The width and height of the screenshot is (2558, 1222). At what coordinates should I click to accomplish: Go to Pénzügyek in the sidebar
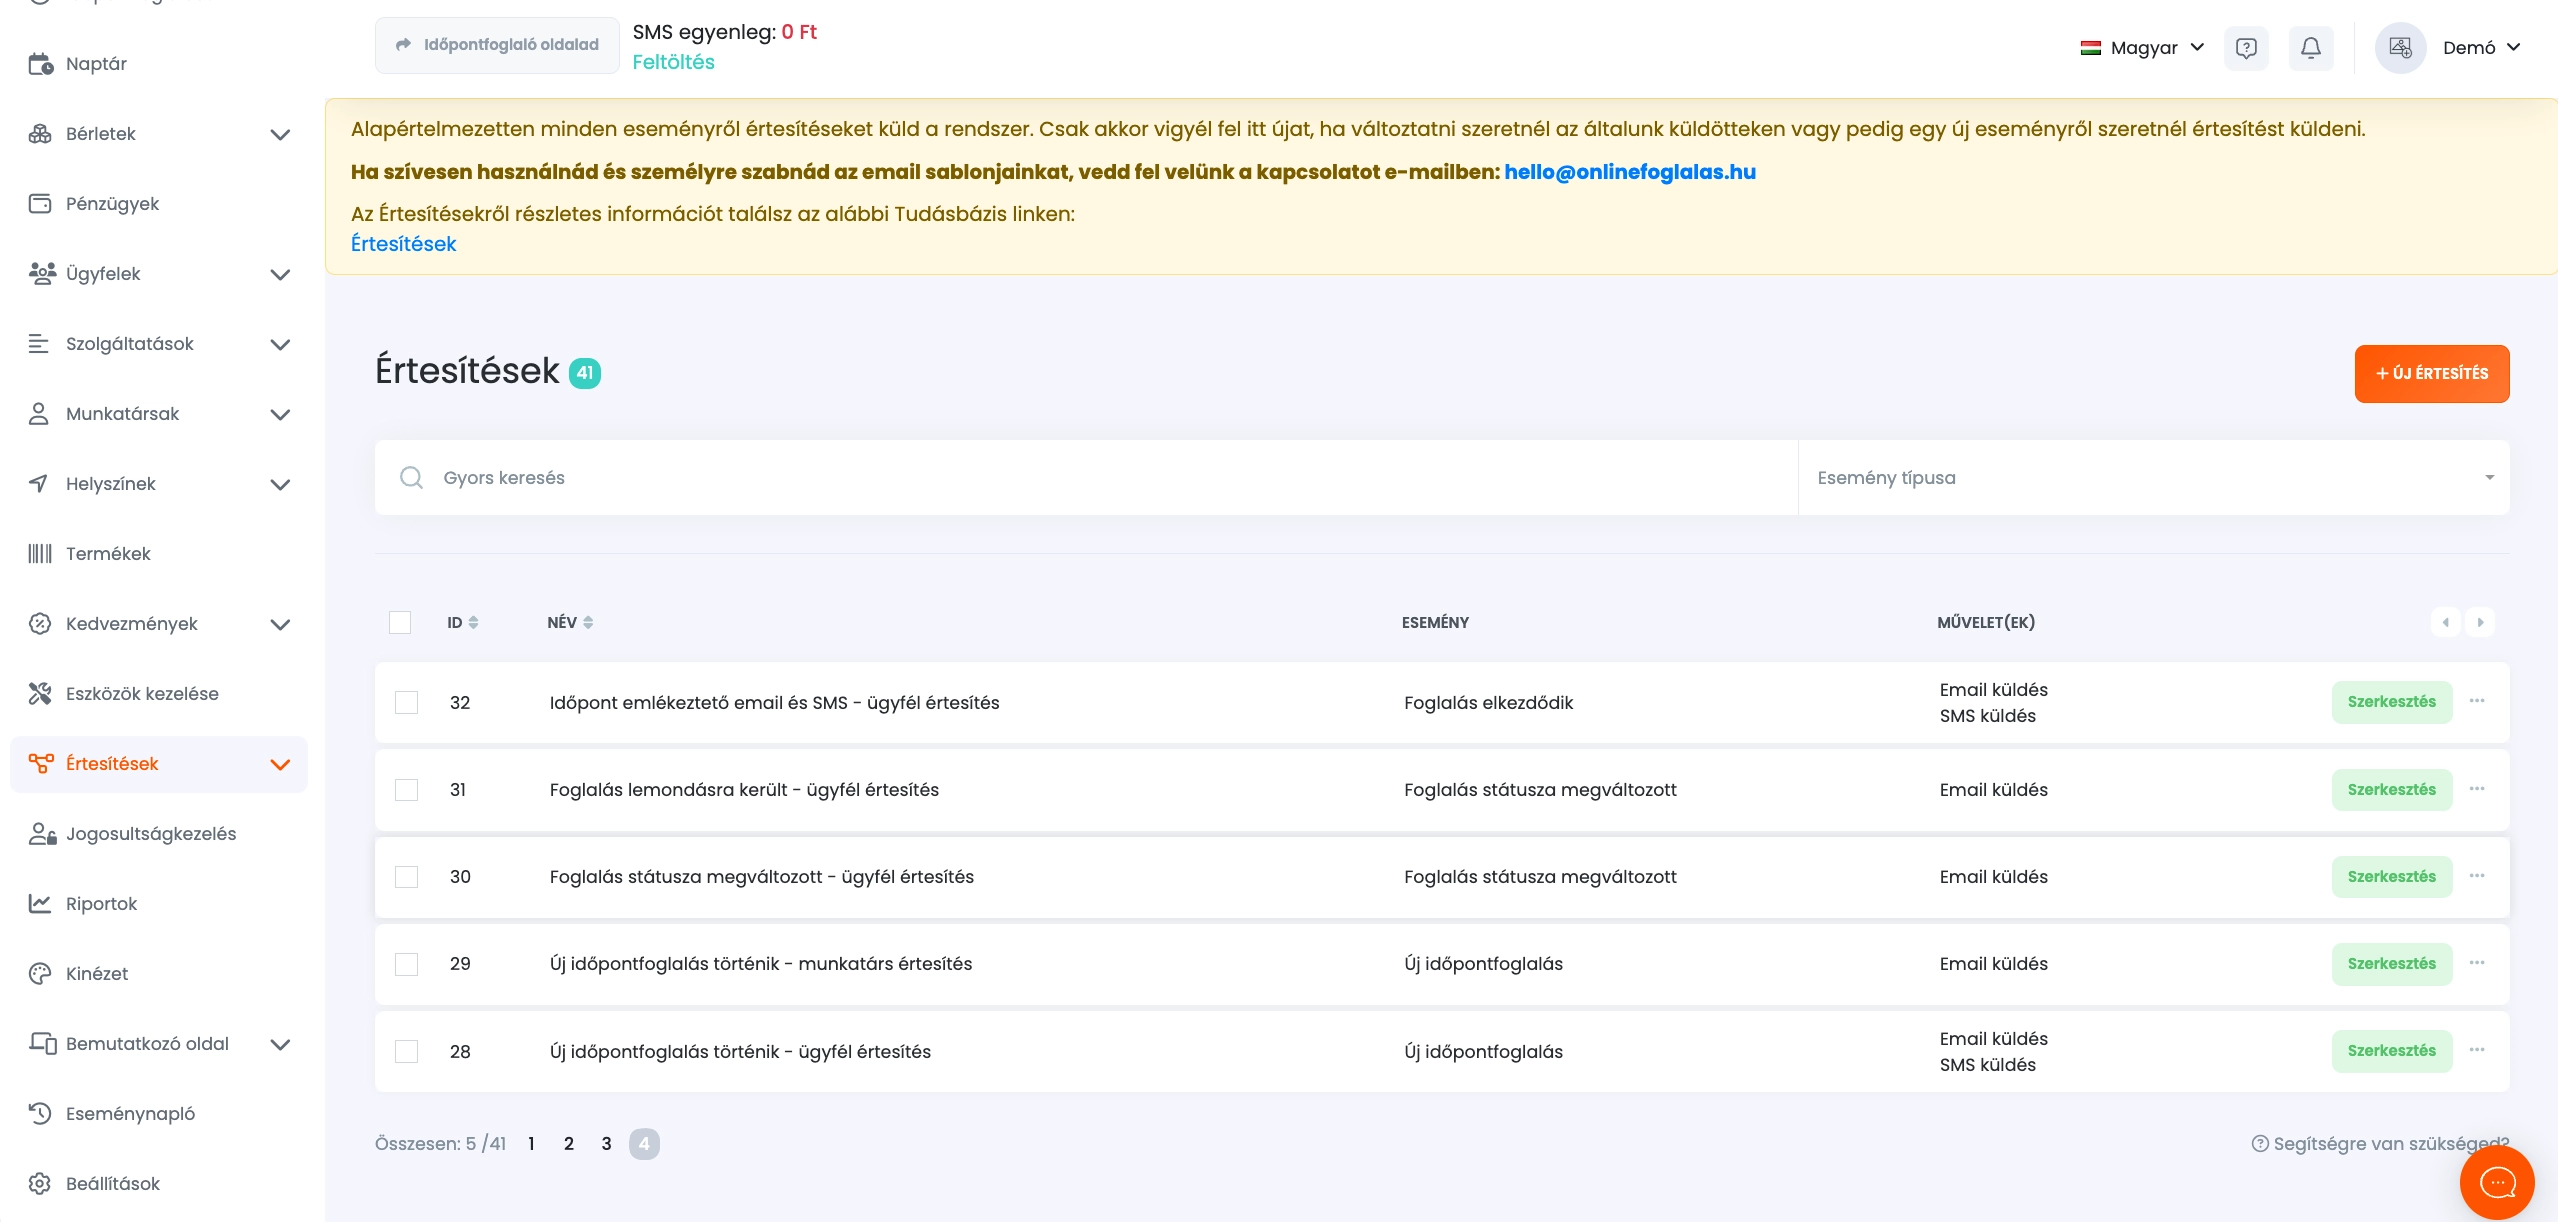(112, 204)
